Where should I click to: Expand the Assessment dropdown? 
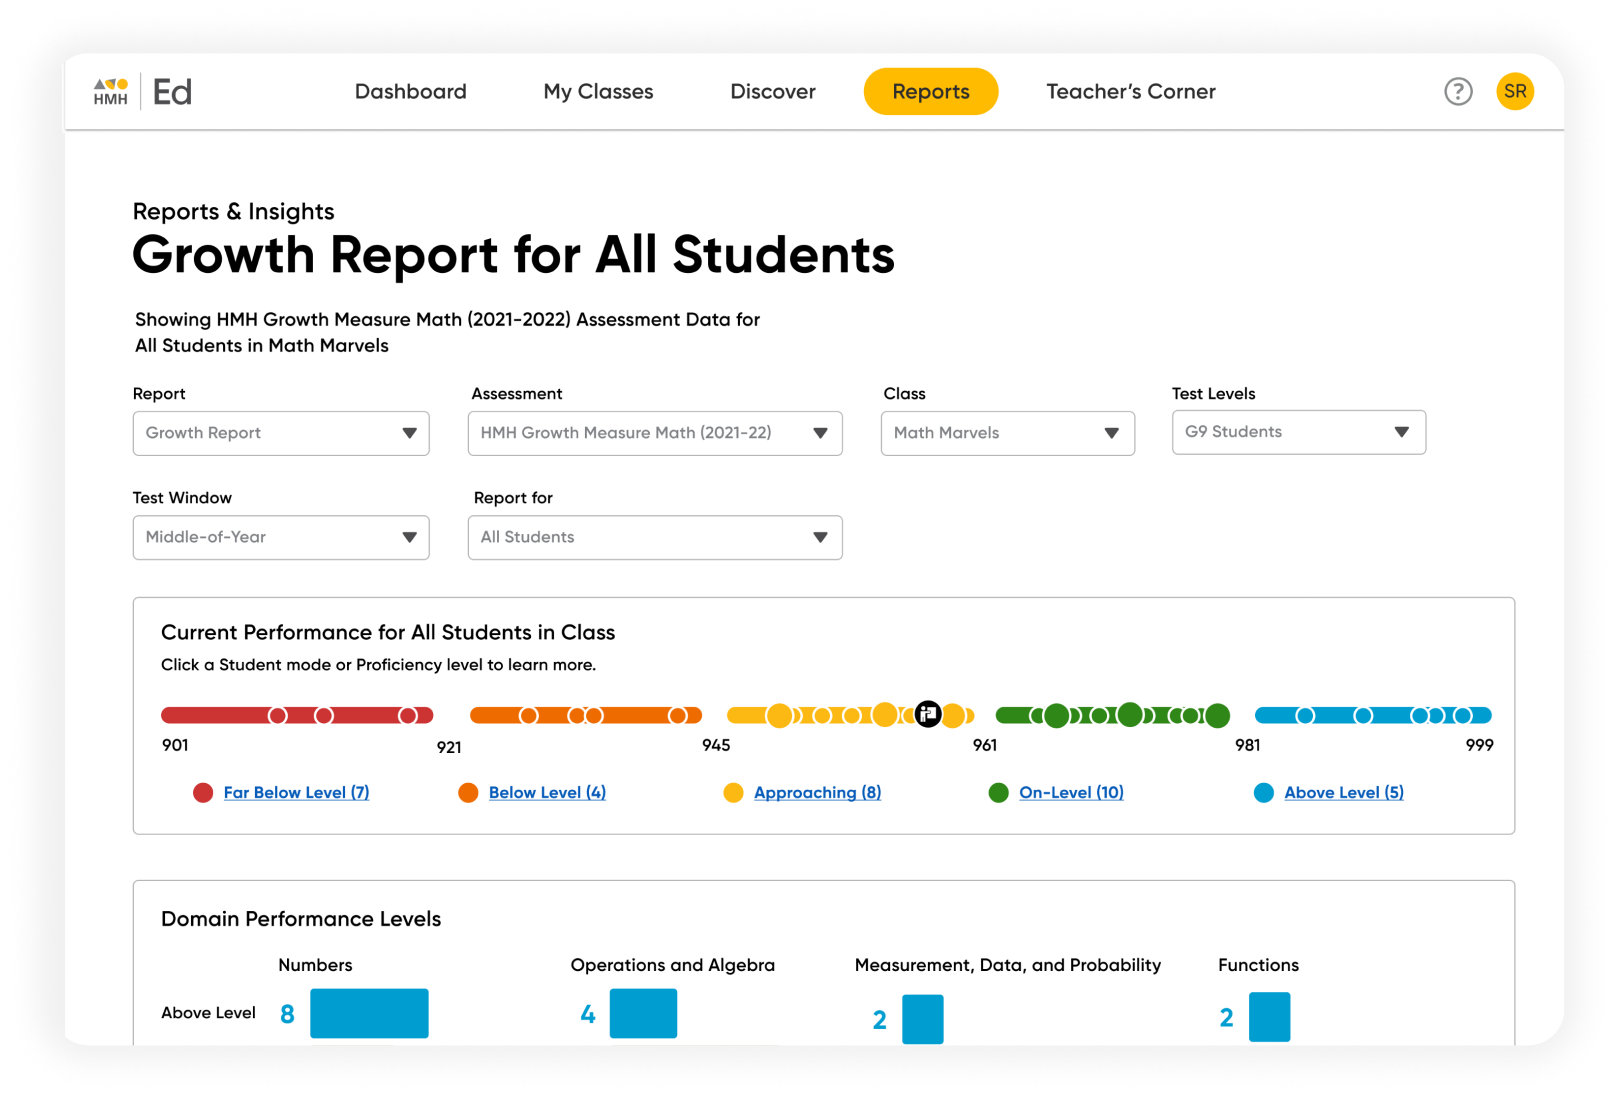pos(655,433)
